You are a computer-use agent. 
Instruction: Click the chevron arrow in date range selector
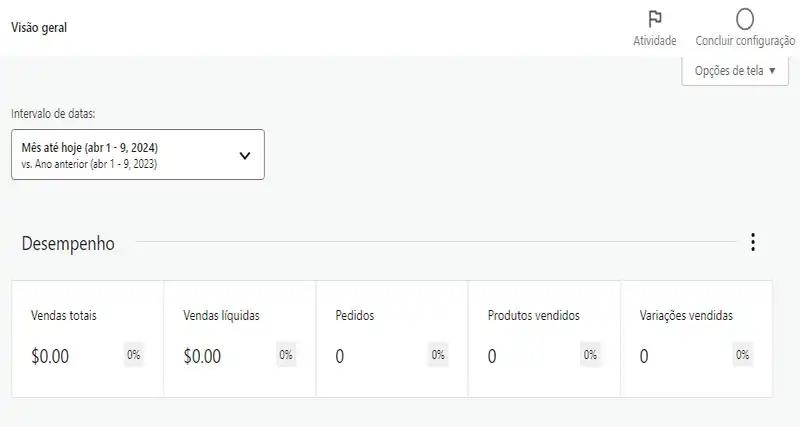(246, 155)
